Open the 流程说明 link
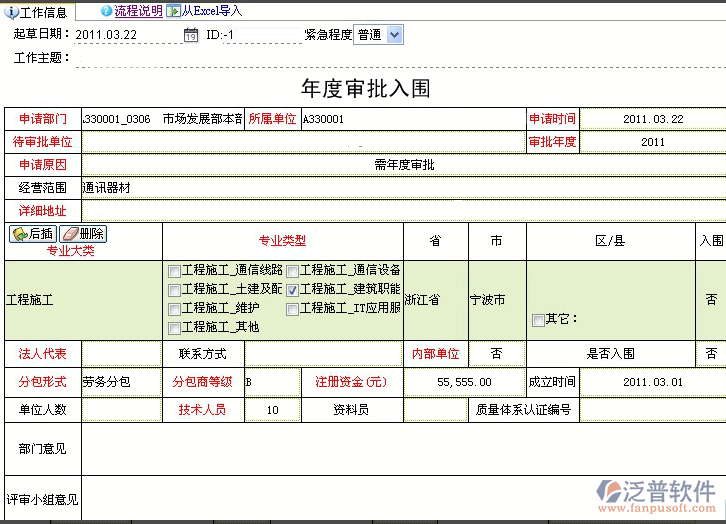Image resolution: width=726 pixels, height=524 pixels. coord(138,11)
